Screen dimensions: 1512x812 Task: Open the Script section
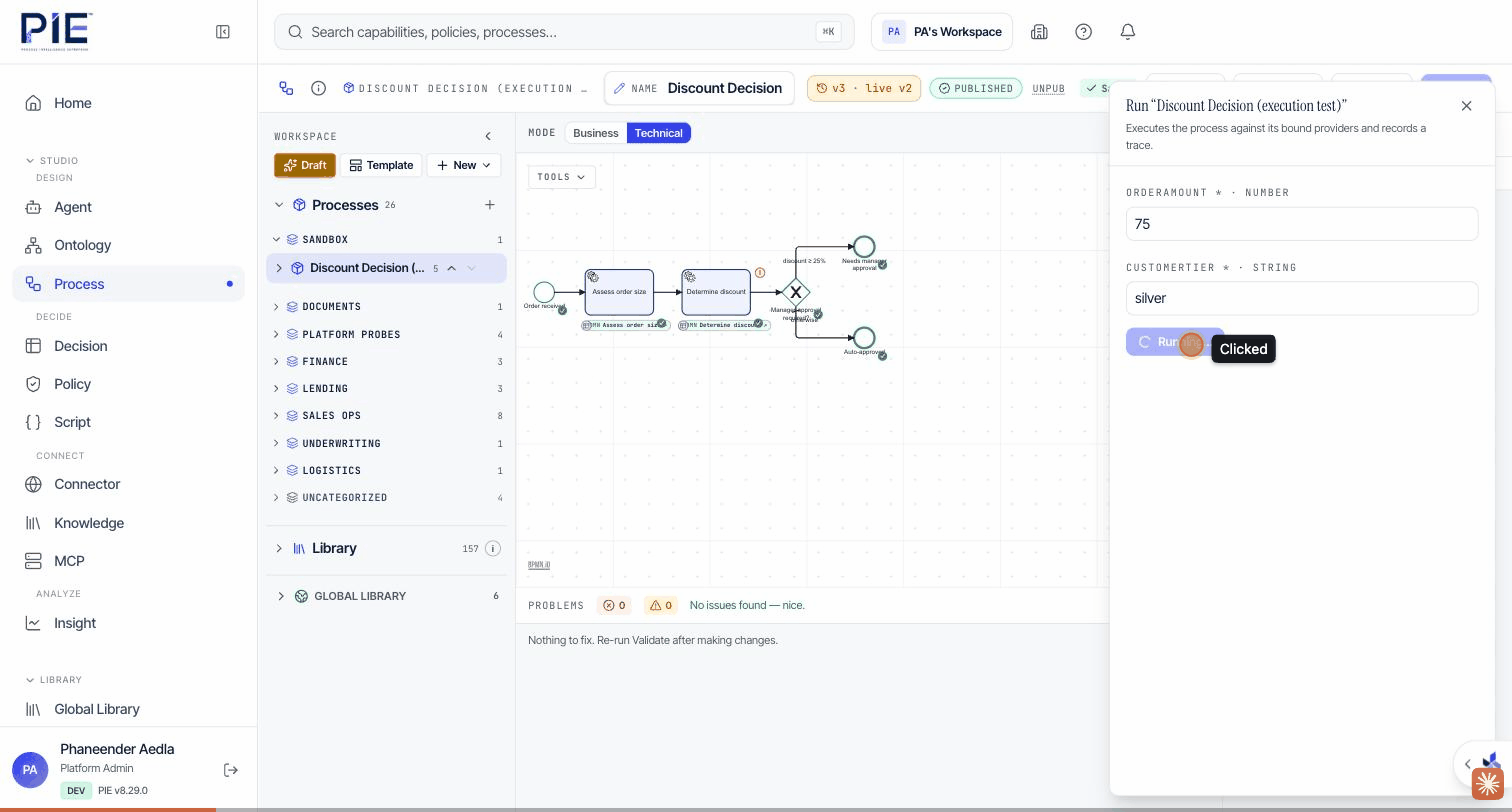128,422
